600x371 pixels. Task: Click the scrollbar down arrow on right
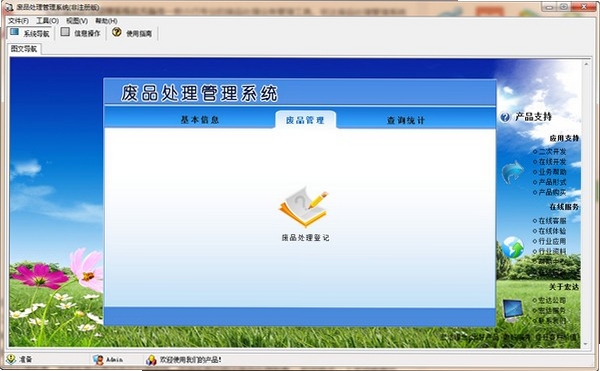[586, 344]
